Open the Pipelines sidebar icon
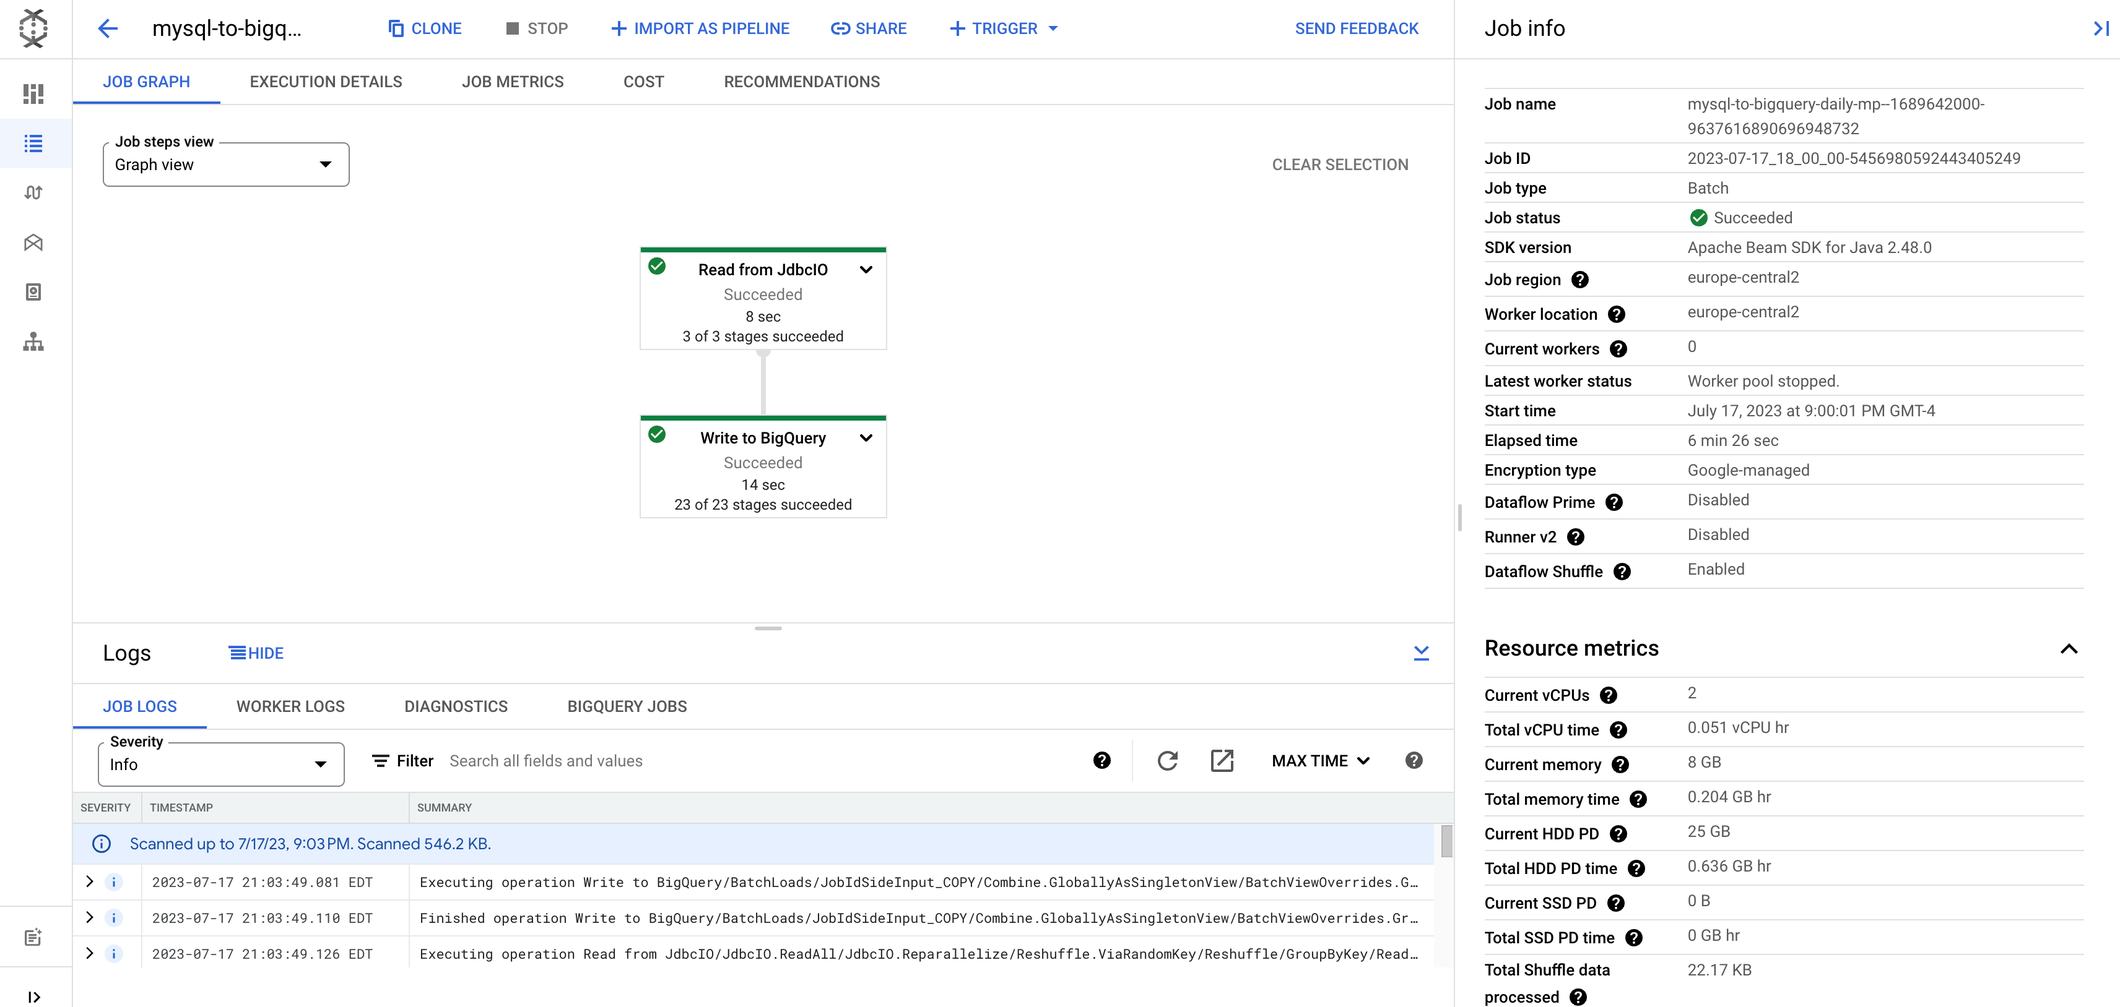The width and height of the screenshot is (2120, 1007). pos(33,193)
